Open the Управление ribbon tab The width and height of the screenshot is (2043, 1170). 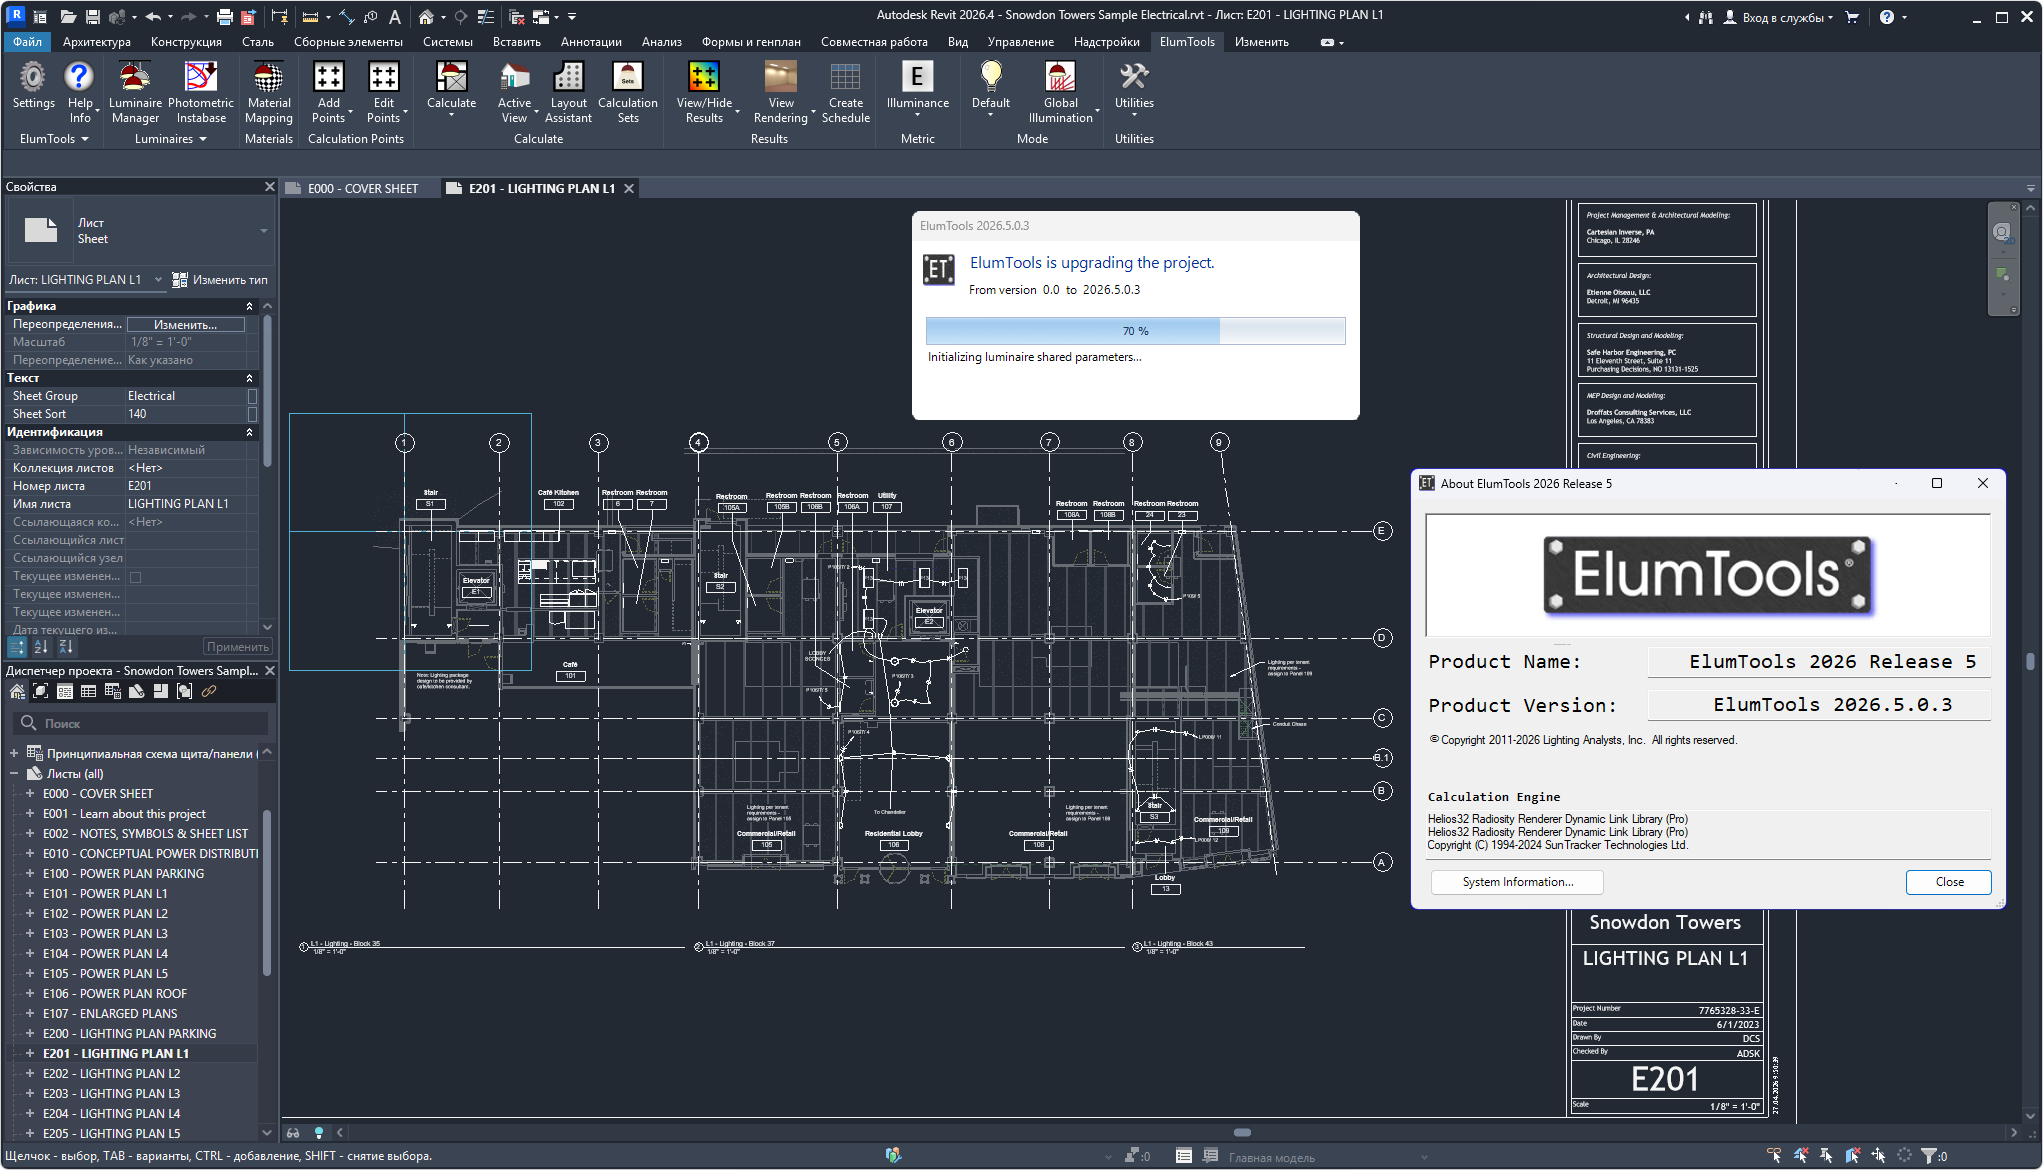1020,42
